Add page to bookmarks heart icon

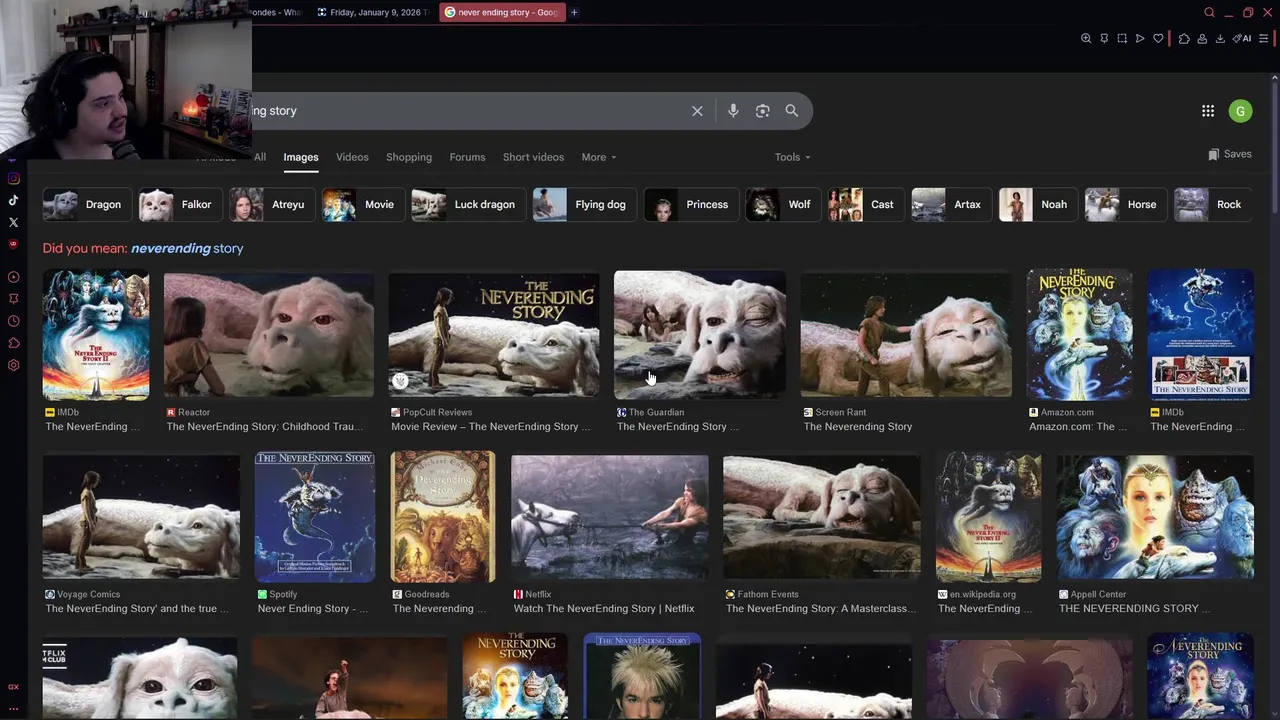coord(1158,39)
